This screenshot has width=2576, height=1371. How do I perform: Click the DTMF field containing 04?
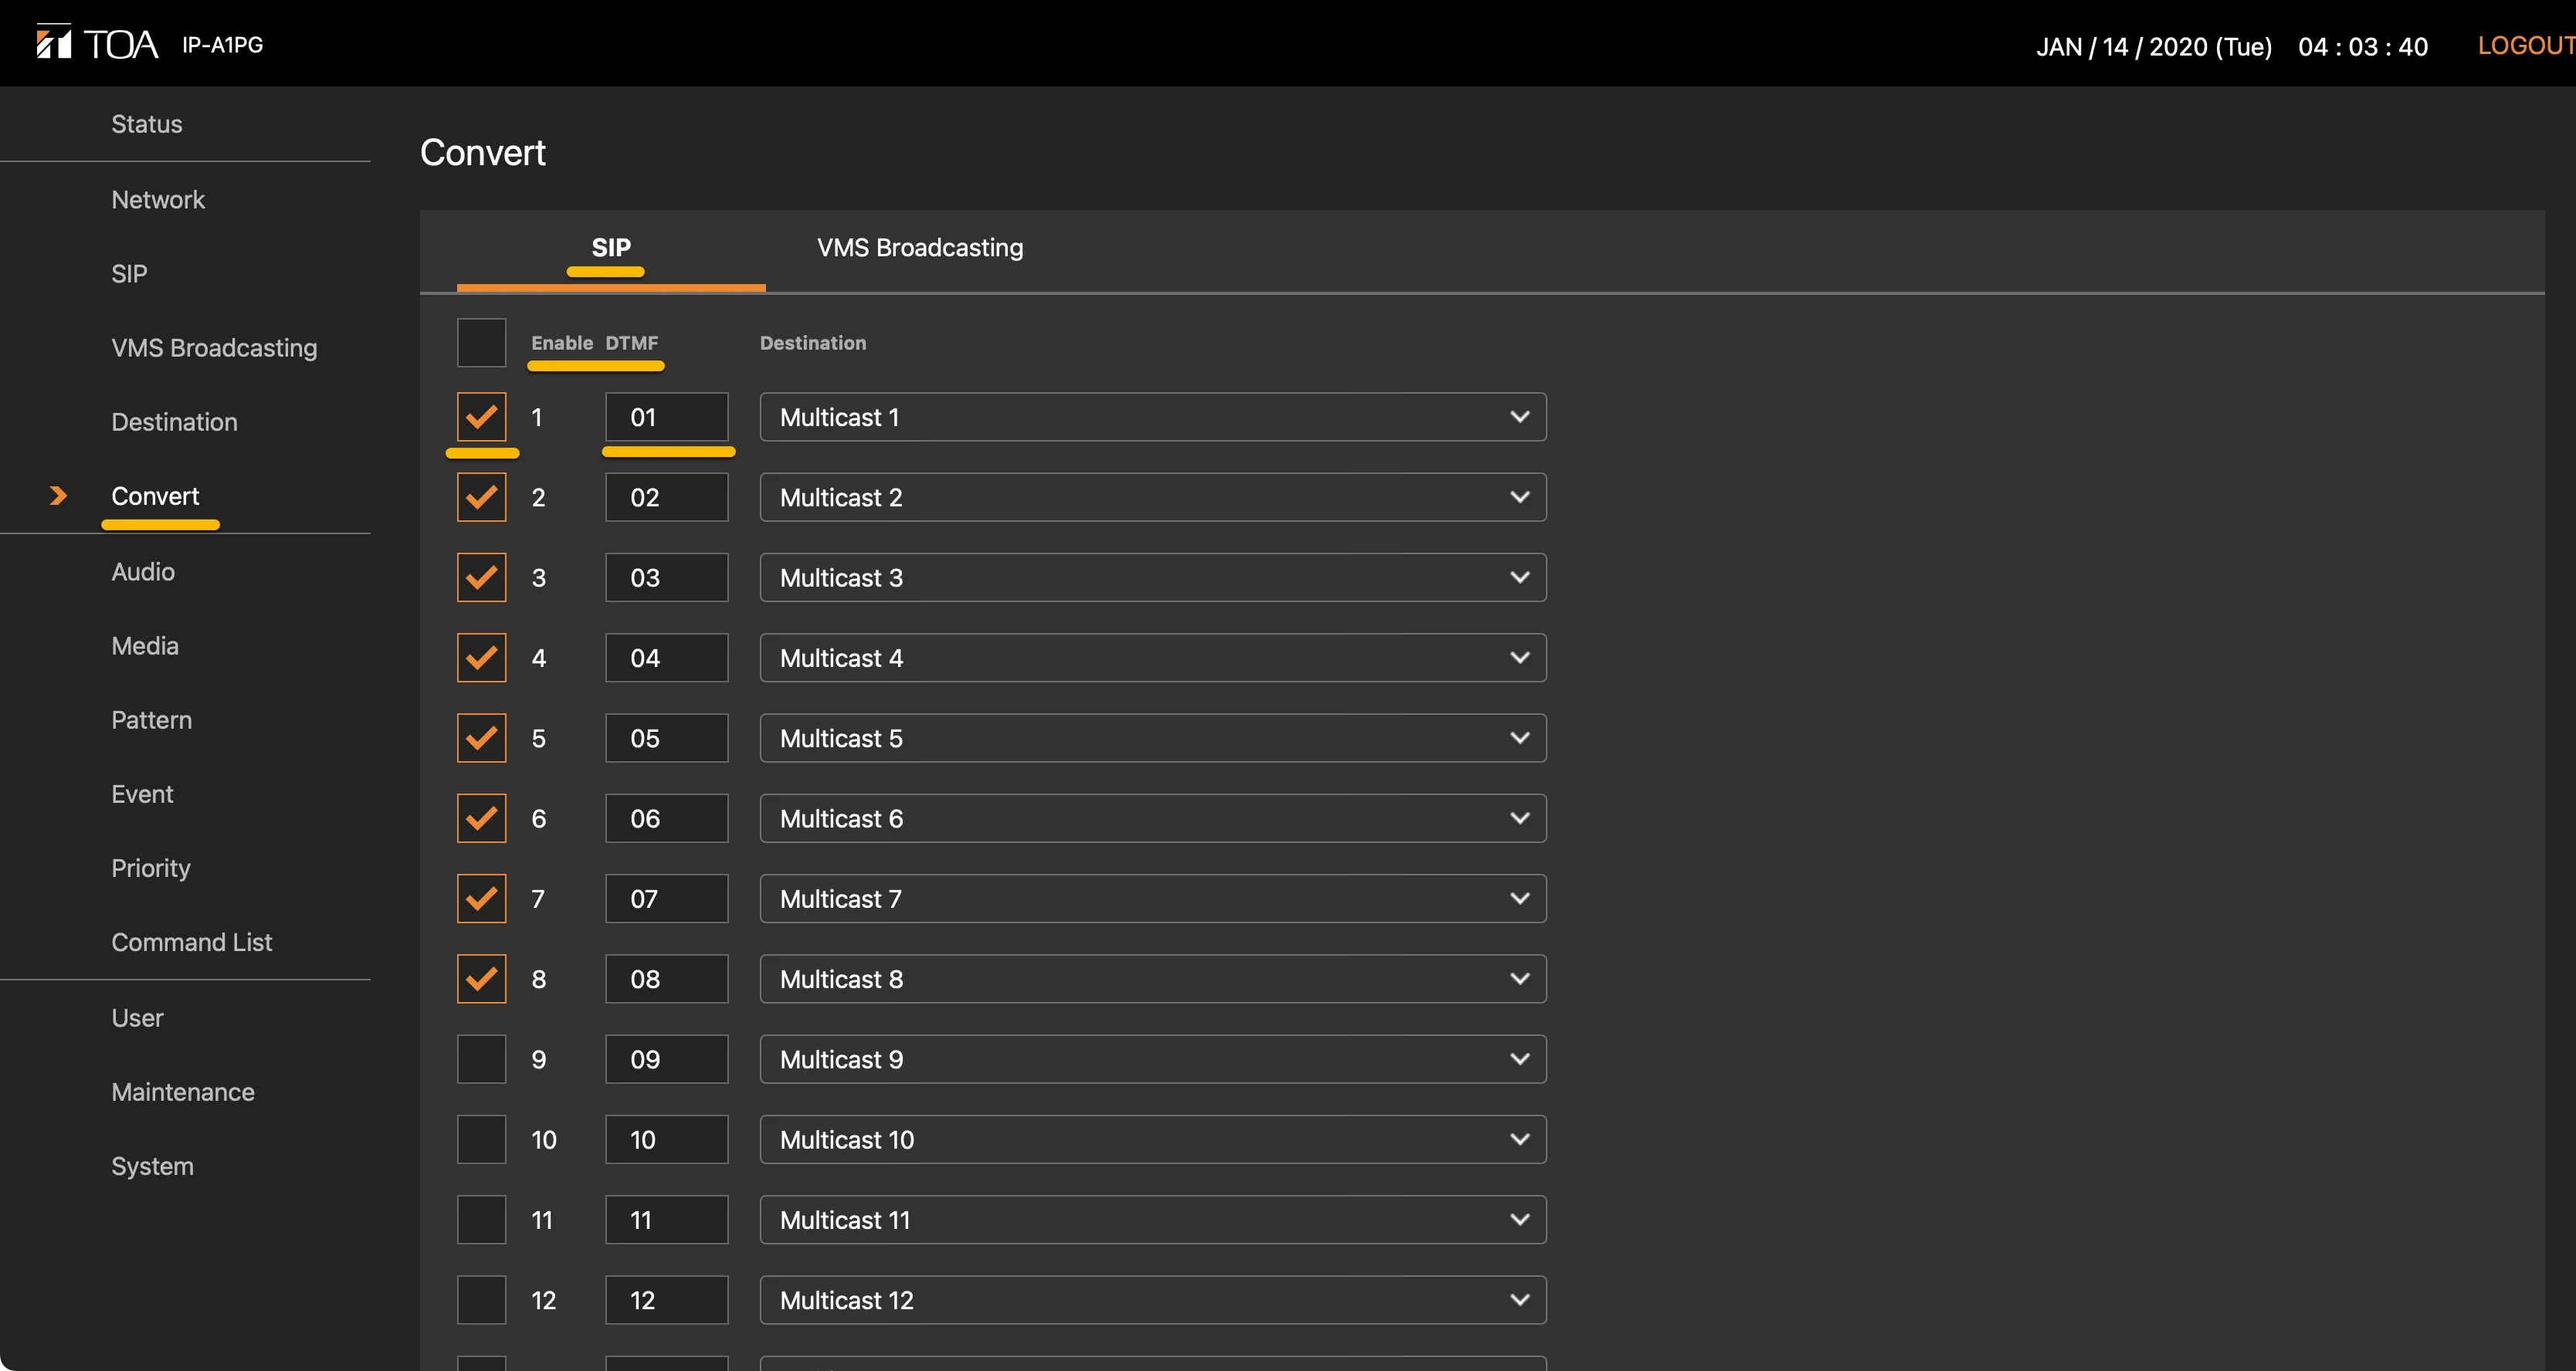667,658
